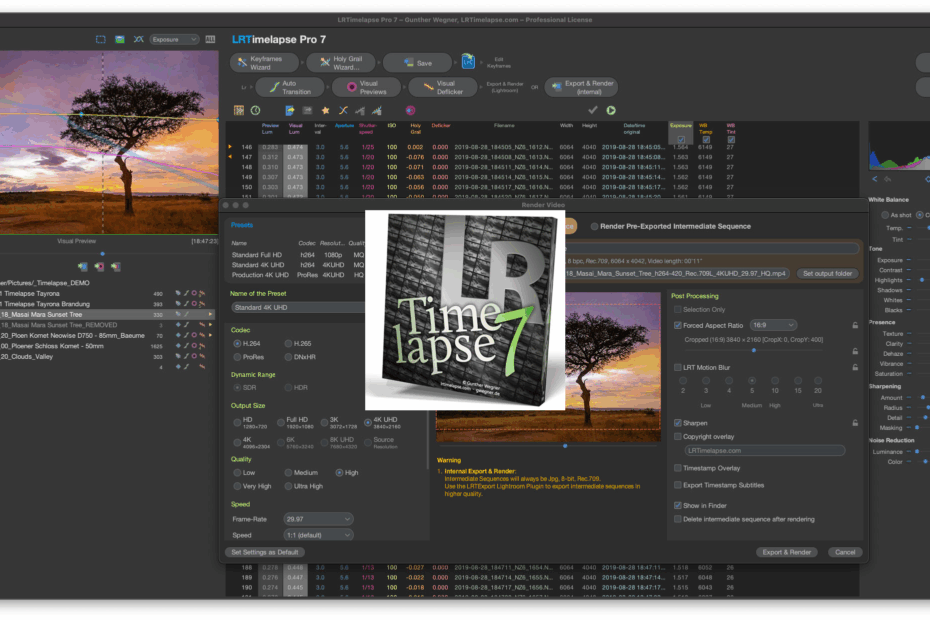Select the 18_Masai Mara Sunset Tree folder

[107, 314]
